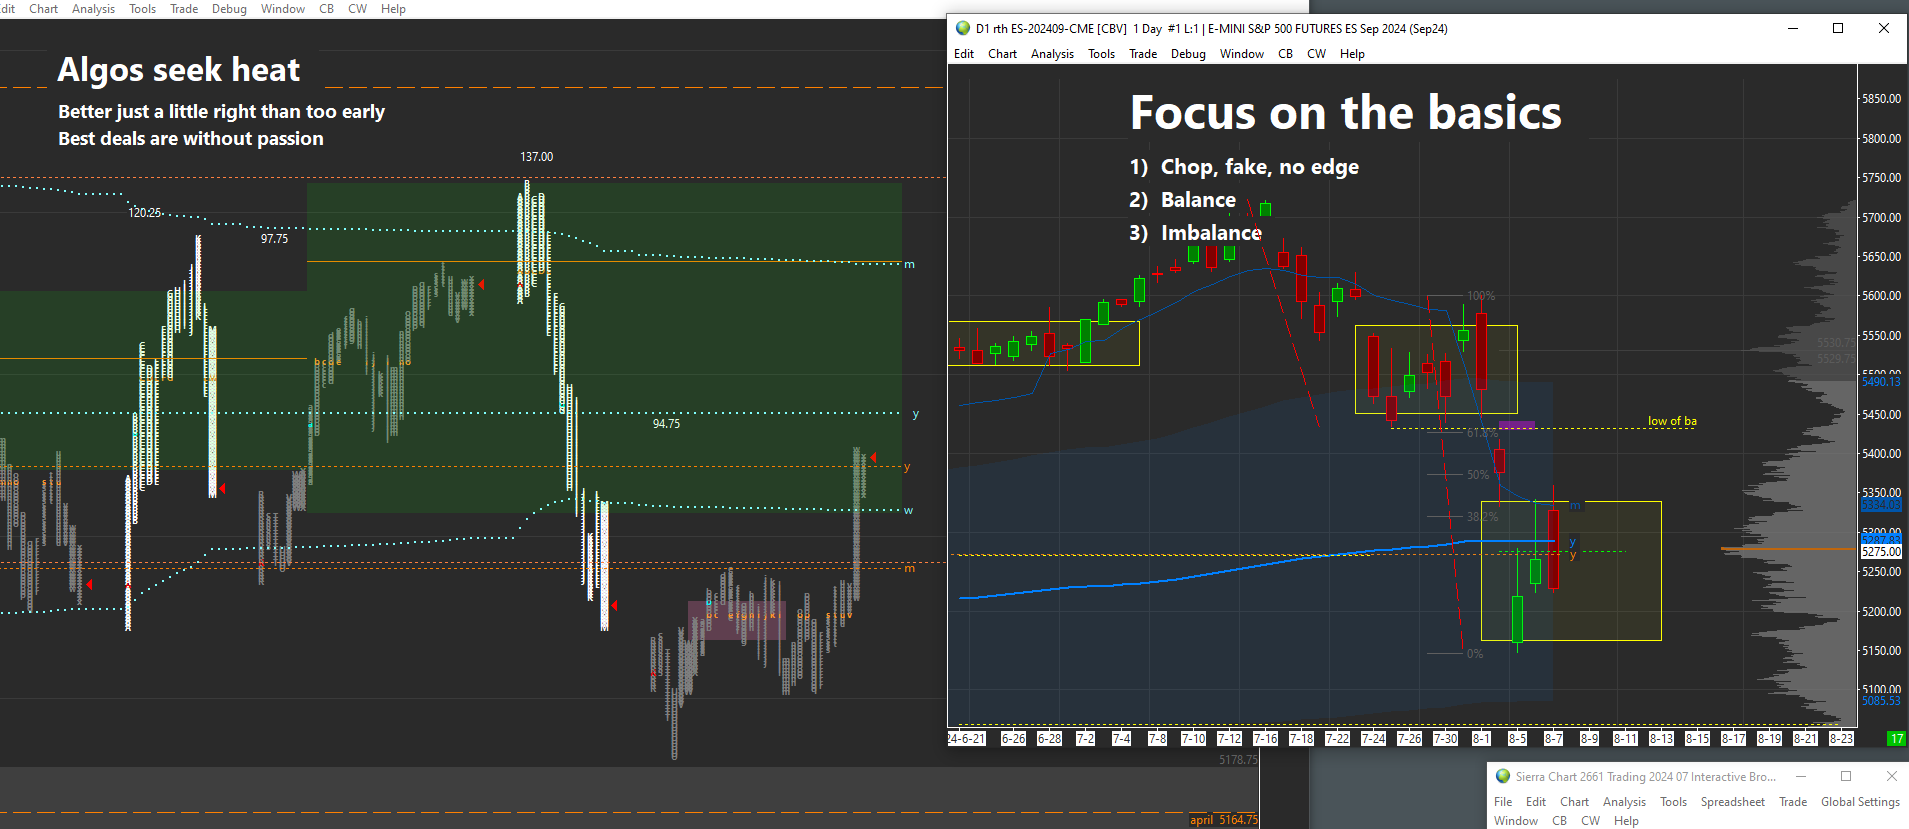
Task: Select the 'Focus on the basics' chart heading
Action: click(x=1345, y=112)
